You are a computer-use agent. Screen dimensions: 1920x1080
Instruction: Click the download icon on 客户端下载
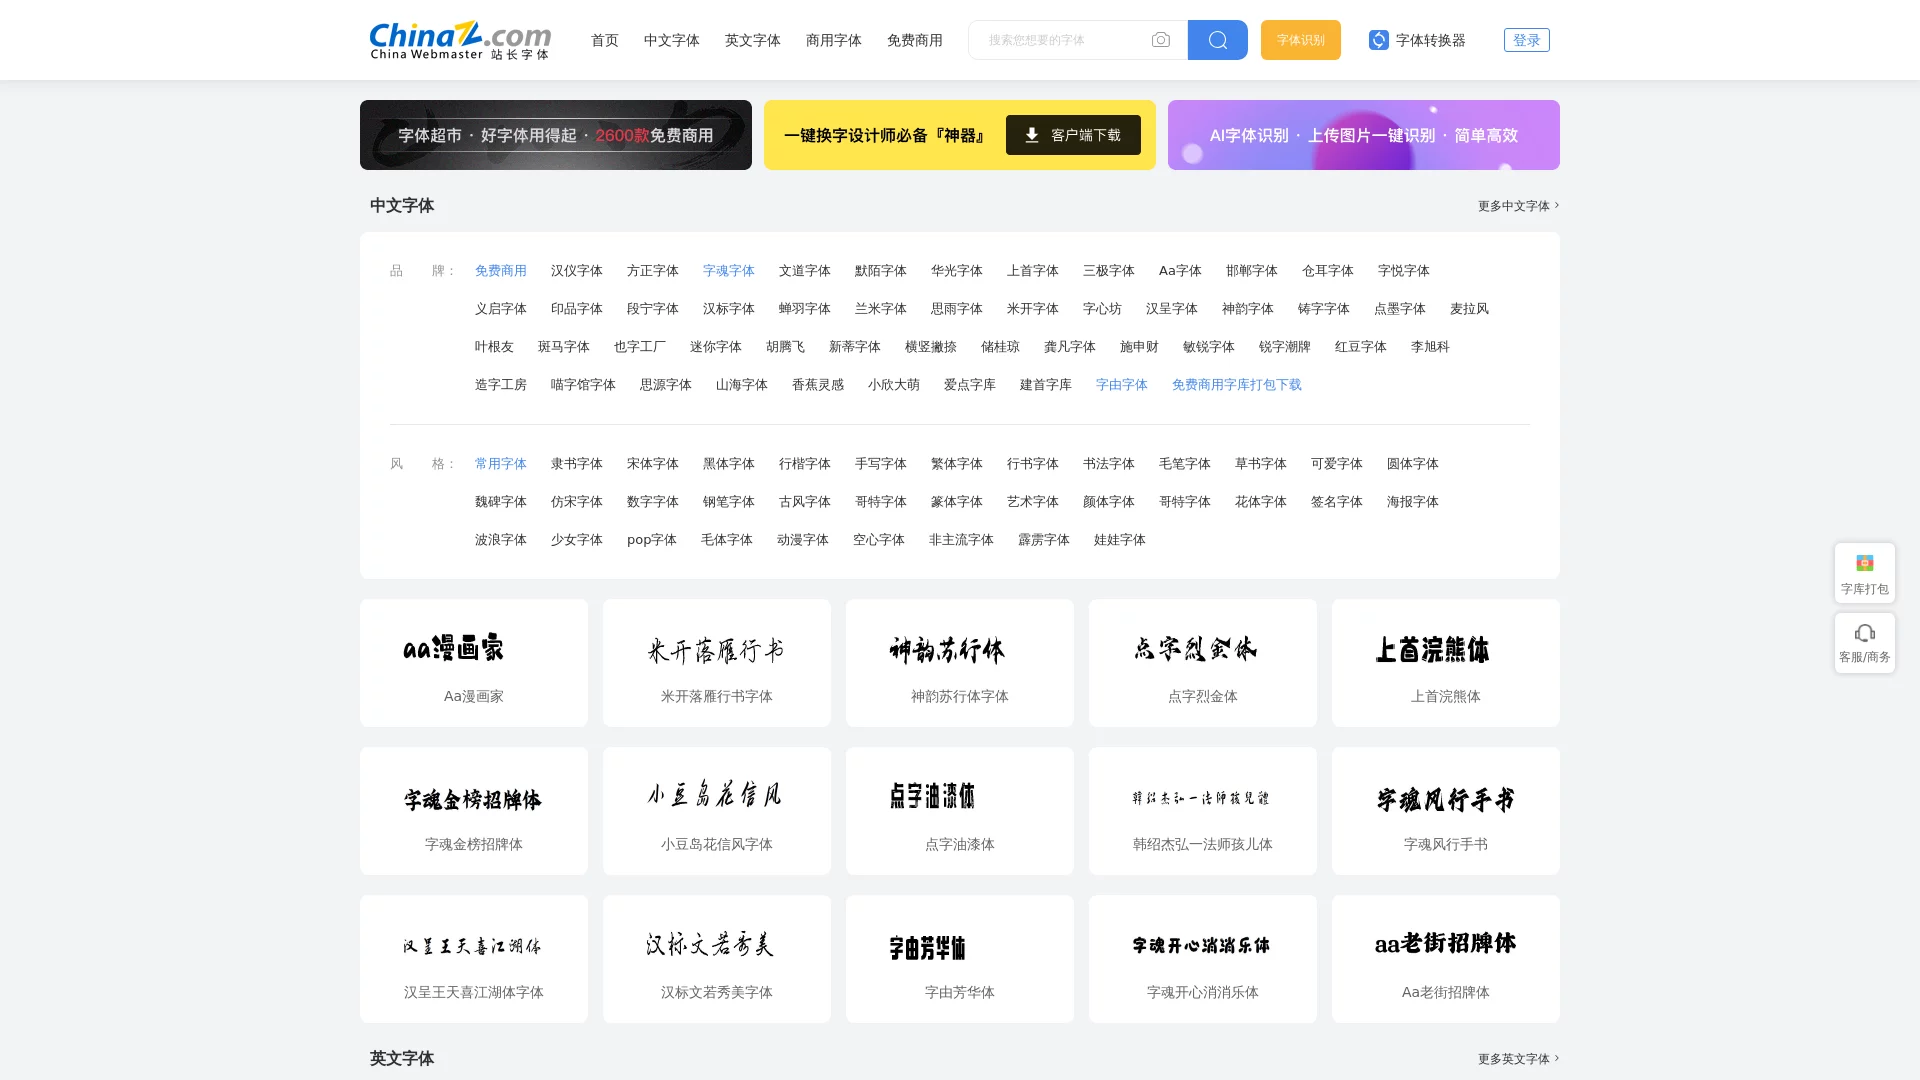tap(1031, 135)
